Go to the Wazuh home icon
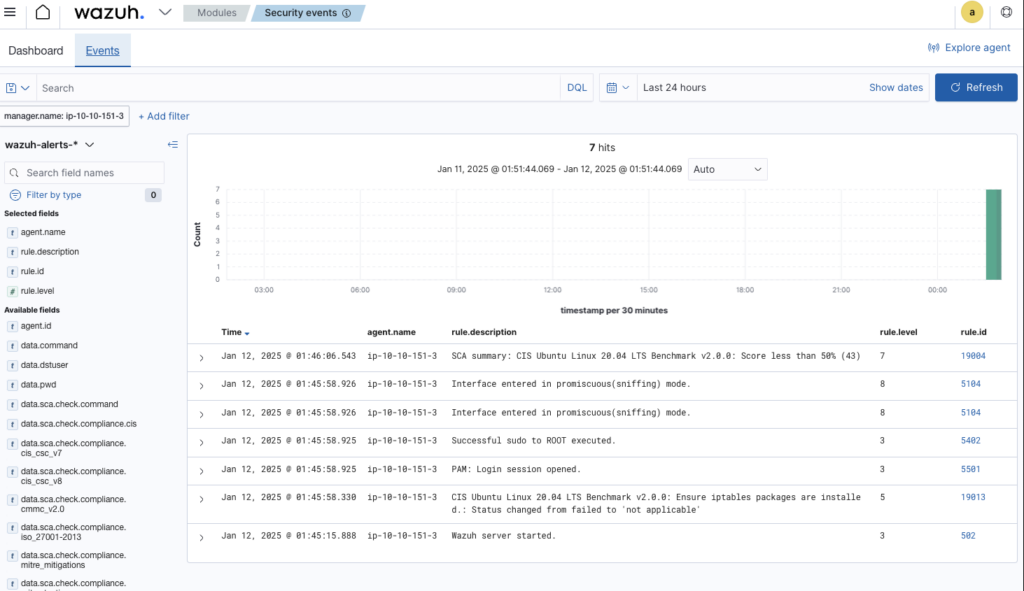The width and height of the screenshot is (1024, 591). point(42,12)
